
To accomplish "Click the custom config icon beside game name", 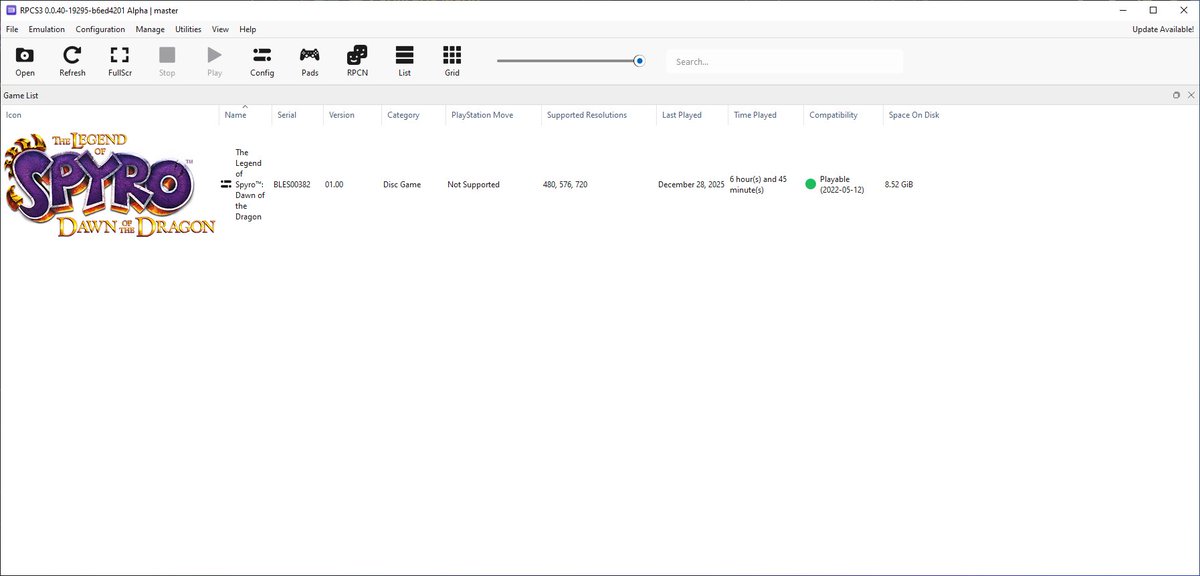I will point(226,184).
